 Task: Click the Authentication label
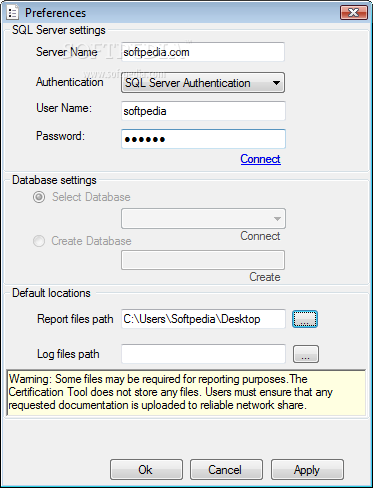70,82
